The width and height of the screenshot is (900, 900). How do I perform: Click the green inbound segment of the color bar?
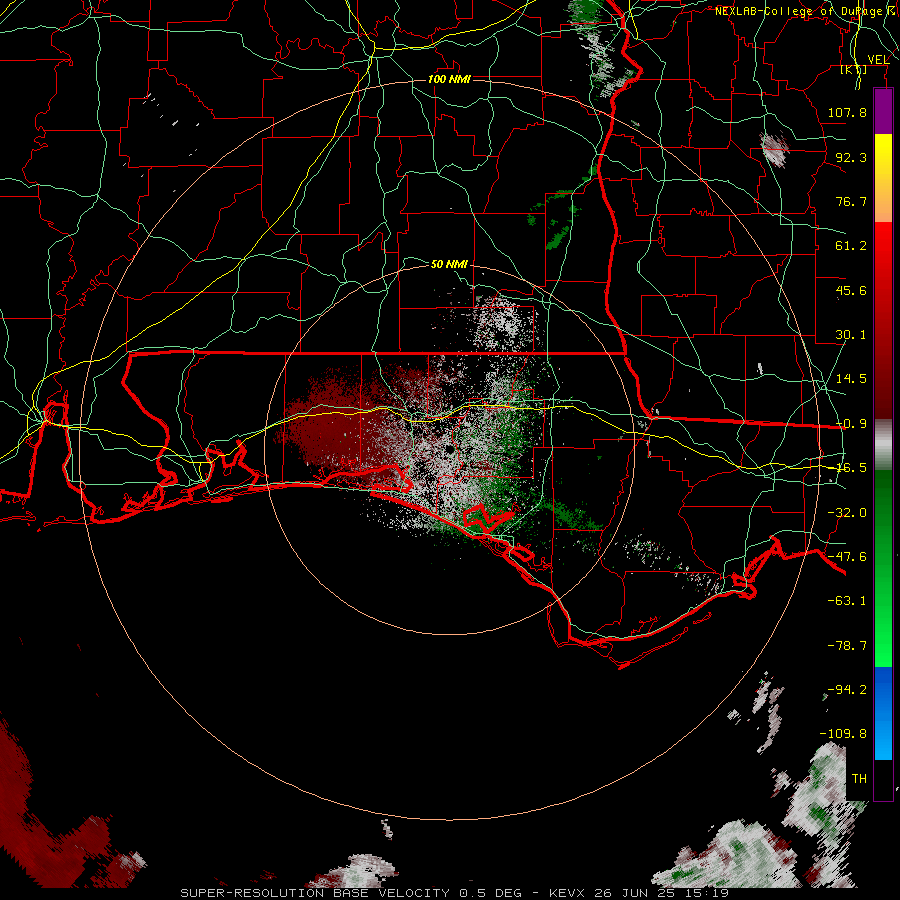click(883, 568)
